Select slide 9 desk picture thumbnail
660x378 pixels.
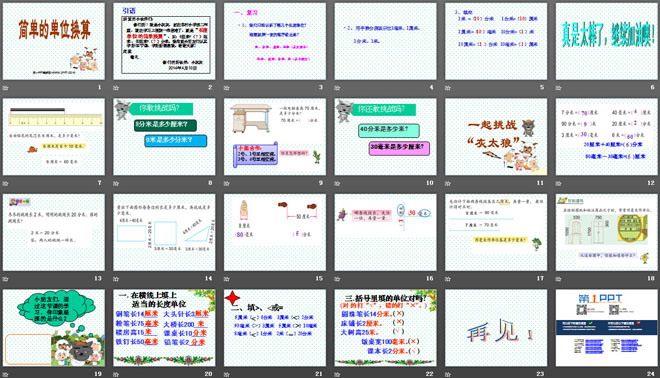coord(275,137)
